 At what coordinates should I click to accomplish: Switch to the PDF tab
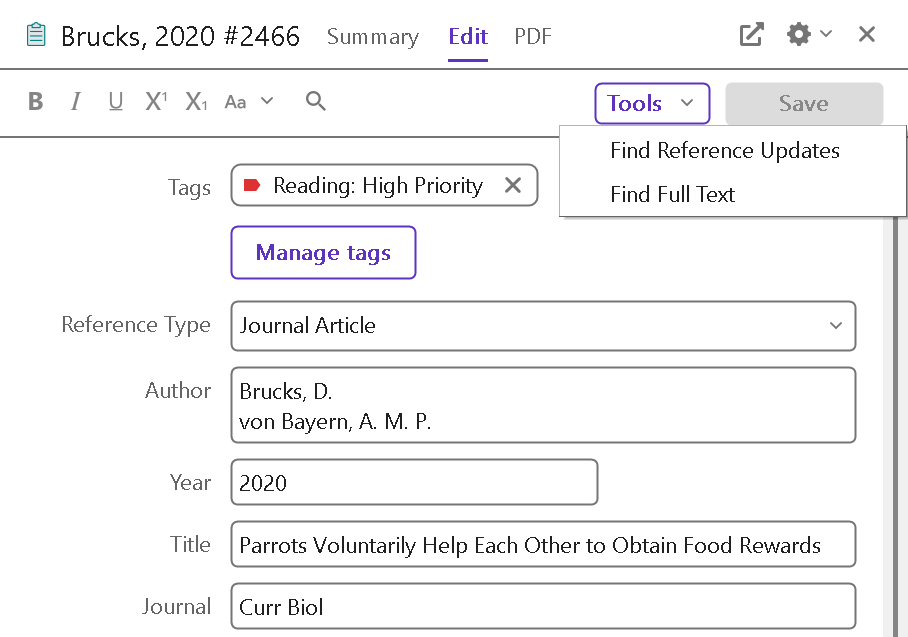[533, 37]
